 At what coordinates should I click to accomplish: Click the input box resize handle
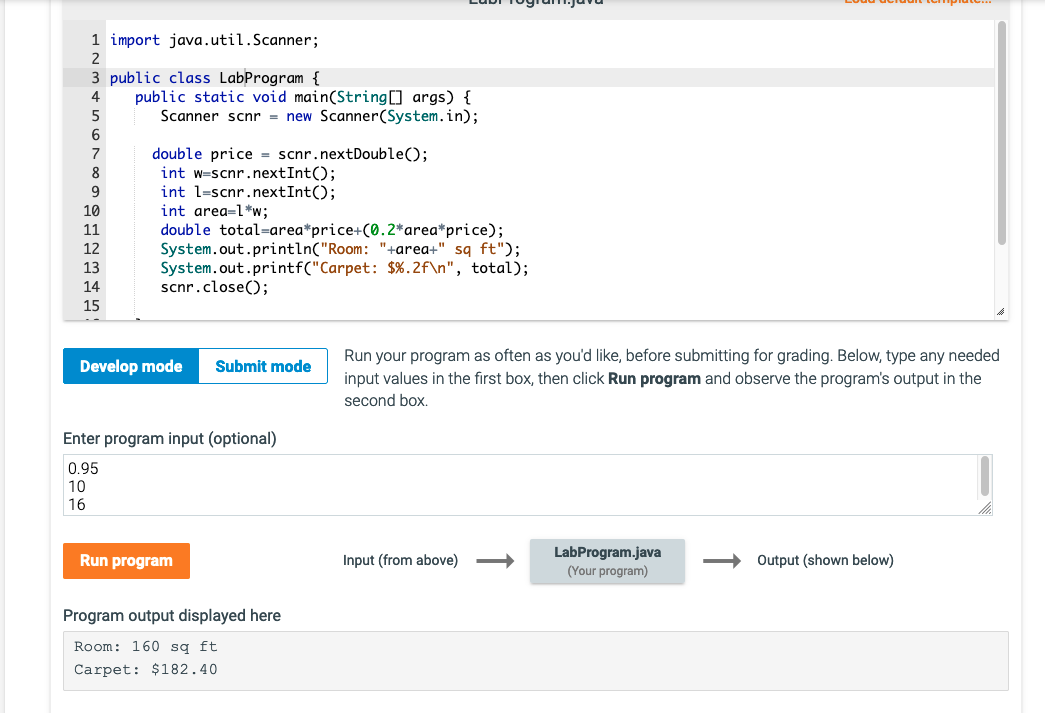(x=985, y=508)
